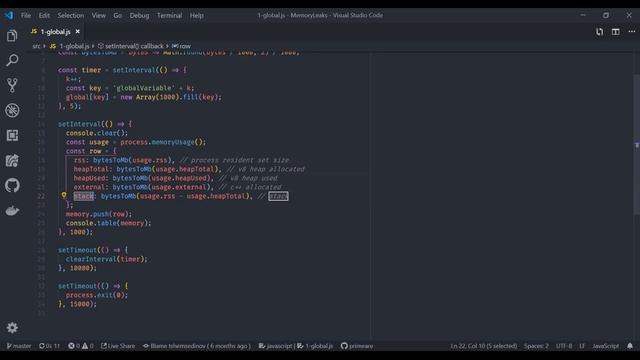Click Ln 22, Col 10 cursor position
This screenshot has width=640, height=360.
484,346
